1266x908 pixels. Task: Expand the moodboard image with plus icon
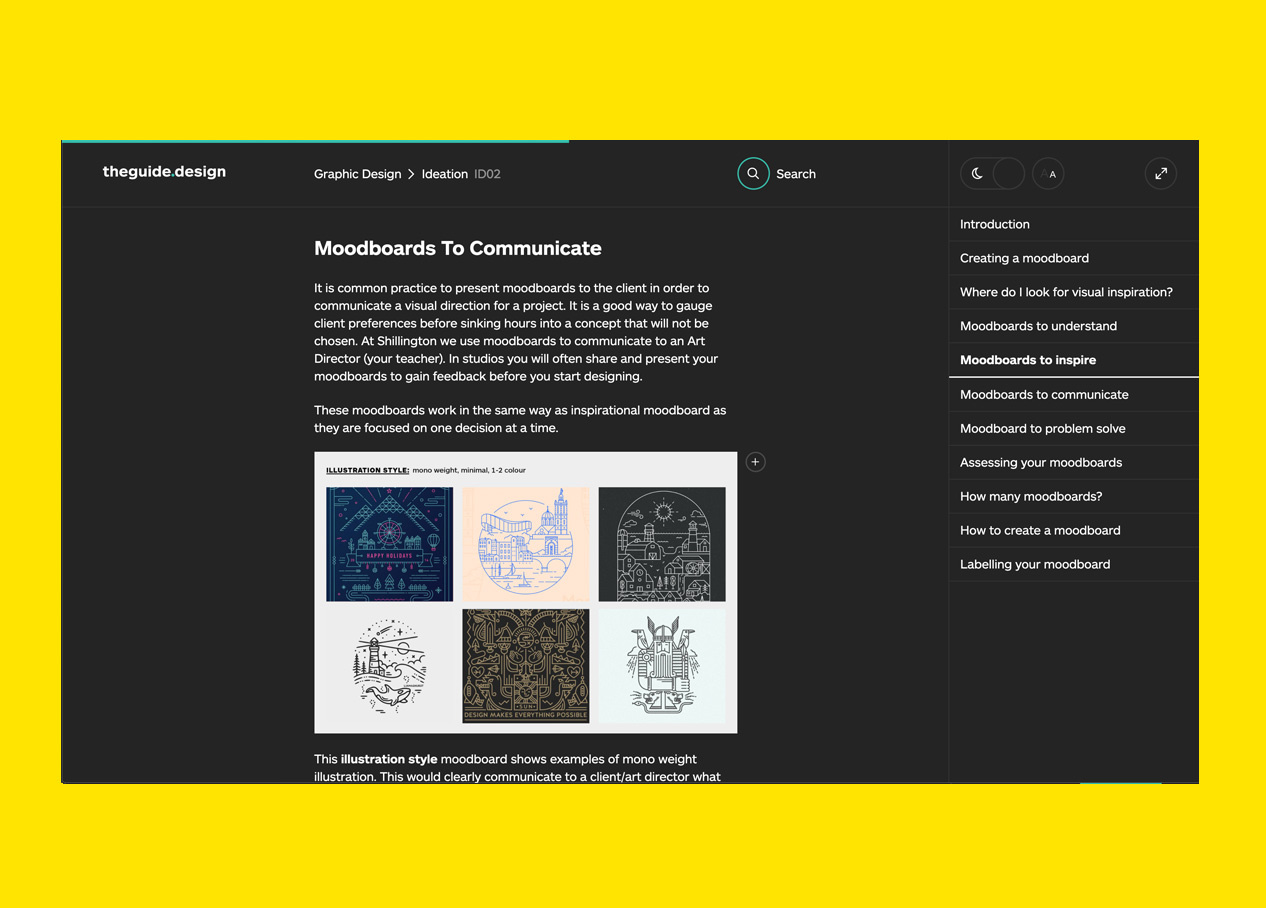click(756, 462)
